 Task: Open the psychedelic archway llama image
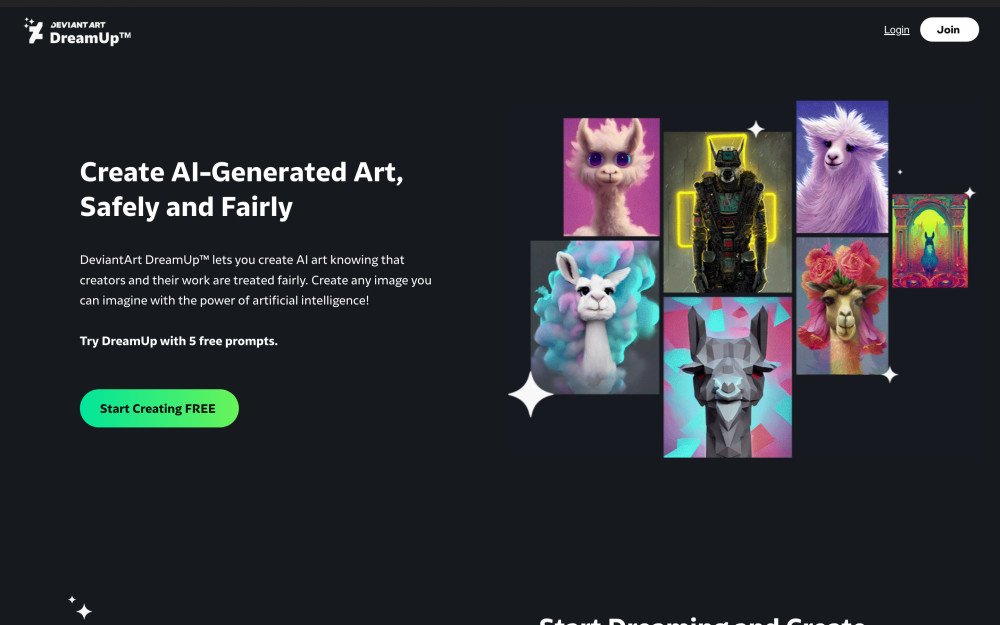tap(930, 240)
